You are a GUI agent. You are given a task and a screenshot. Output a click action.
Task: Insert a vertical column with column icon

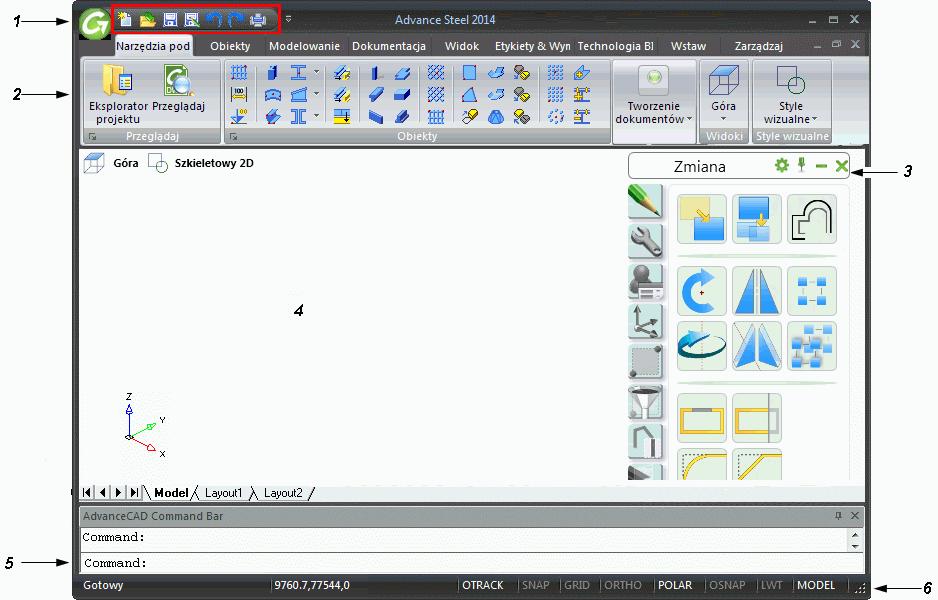[272, 73]
